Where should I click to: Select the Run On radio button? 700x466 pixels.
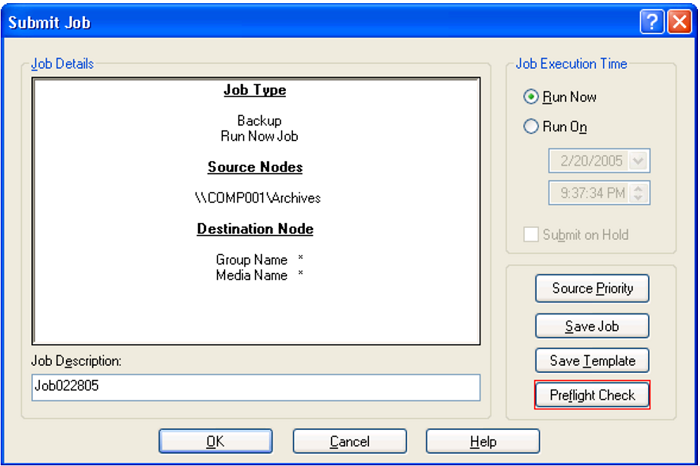[530, 127]
